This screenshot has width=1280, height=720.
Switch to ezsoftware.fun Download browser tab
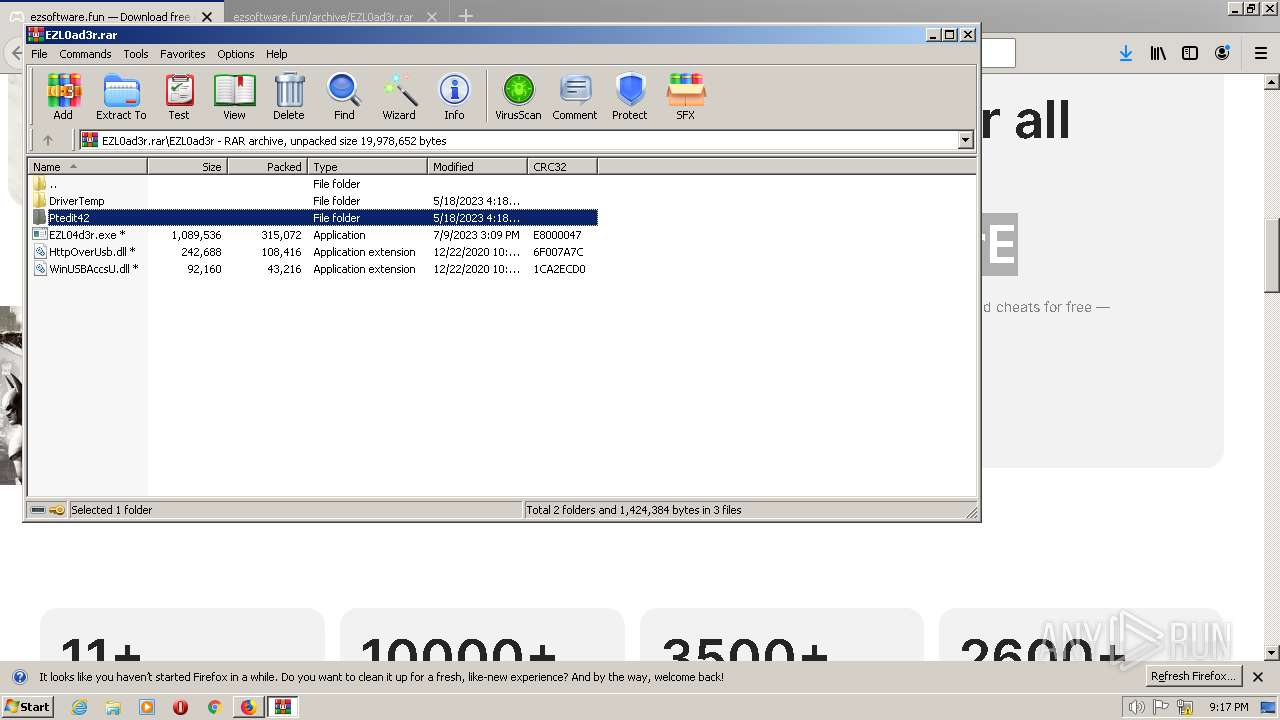pos(110,17)
